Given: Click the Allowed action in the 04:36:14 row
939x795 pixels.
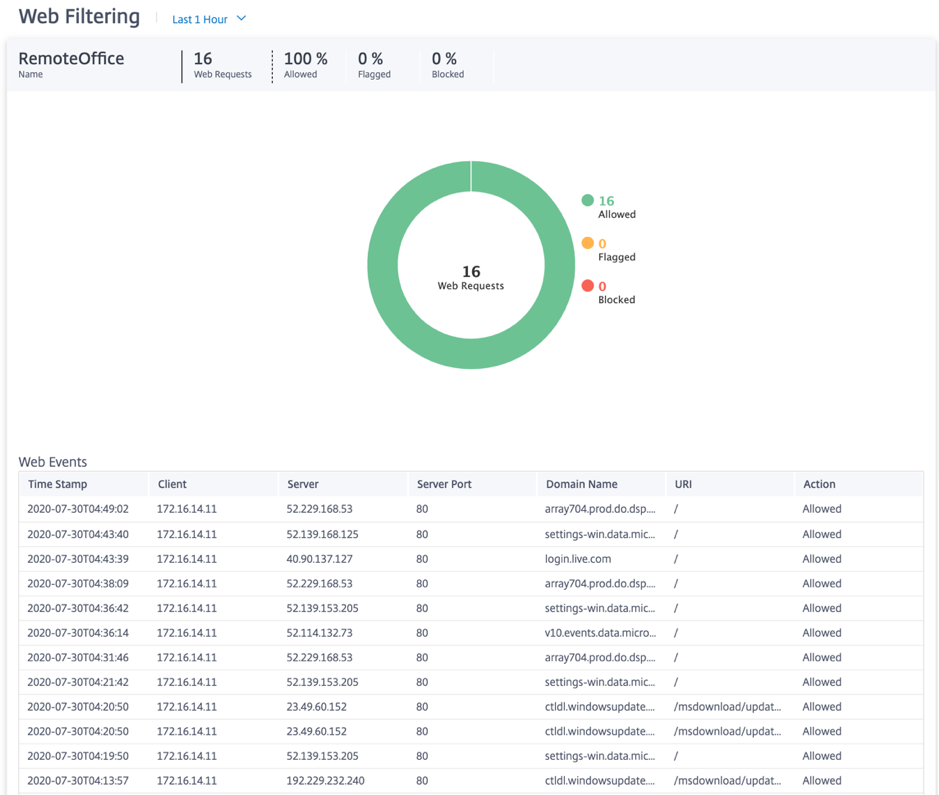Looking at the screenshot, I should 822,633.
